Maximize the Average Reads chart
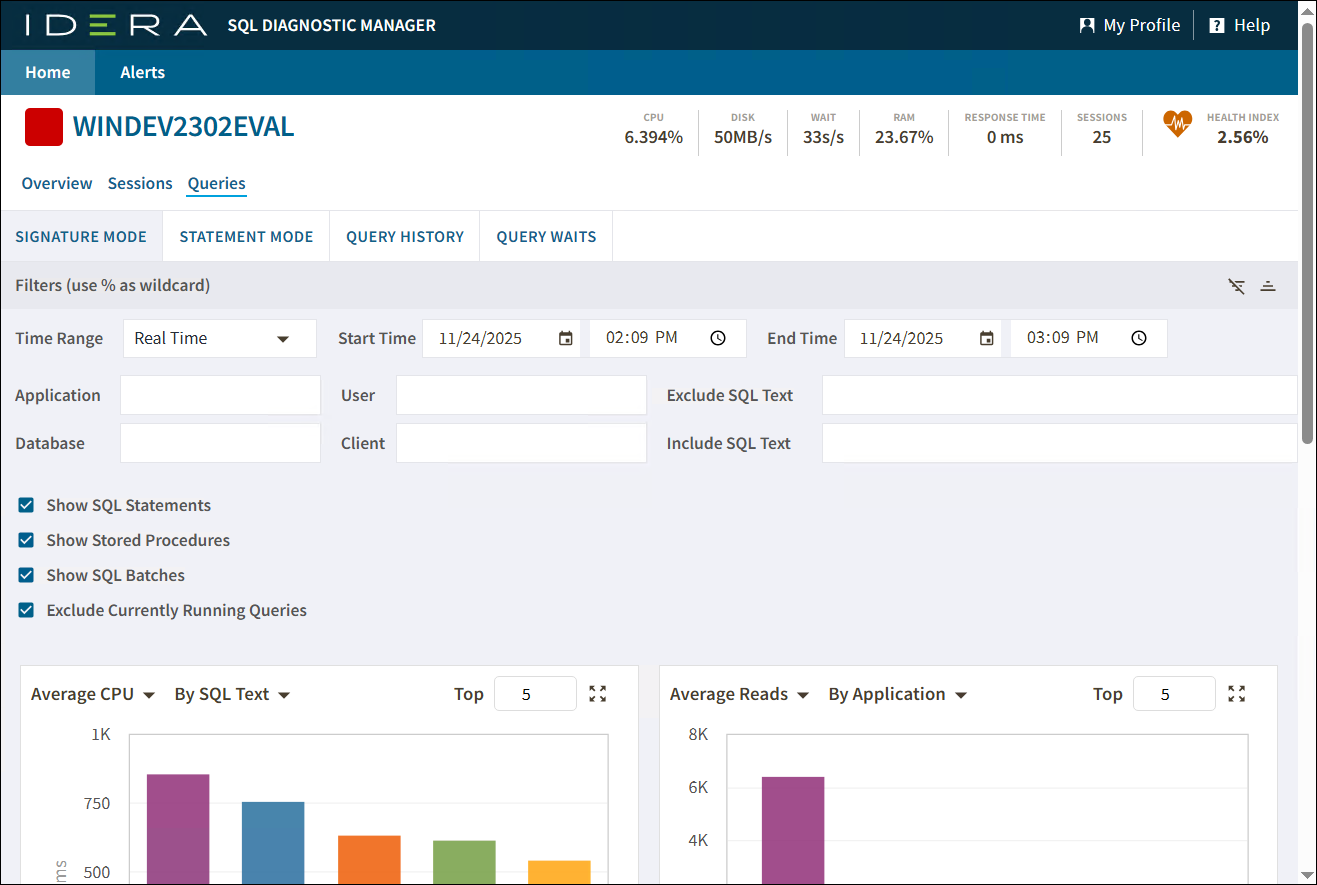The height and width of the screenshot is (885, 1317). [x=1237, y=694]
